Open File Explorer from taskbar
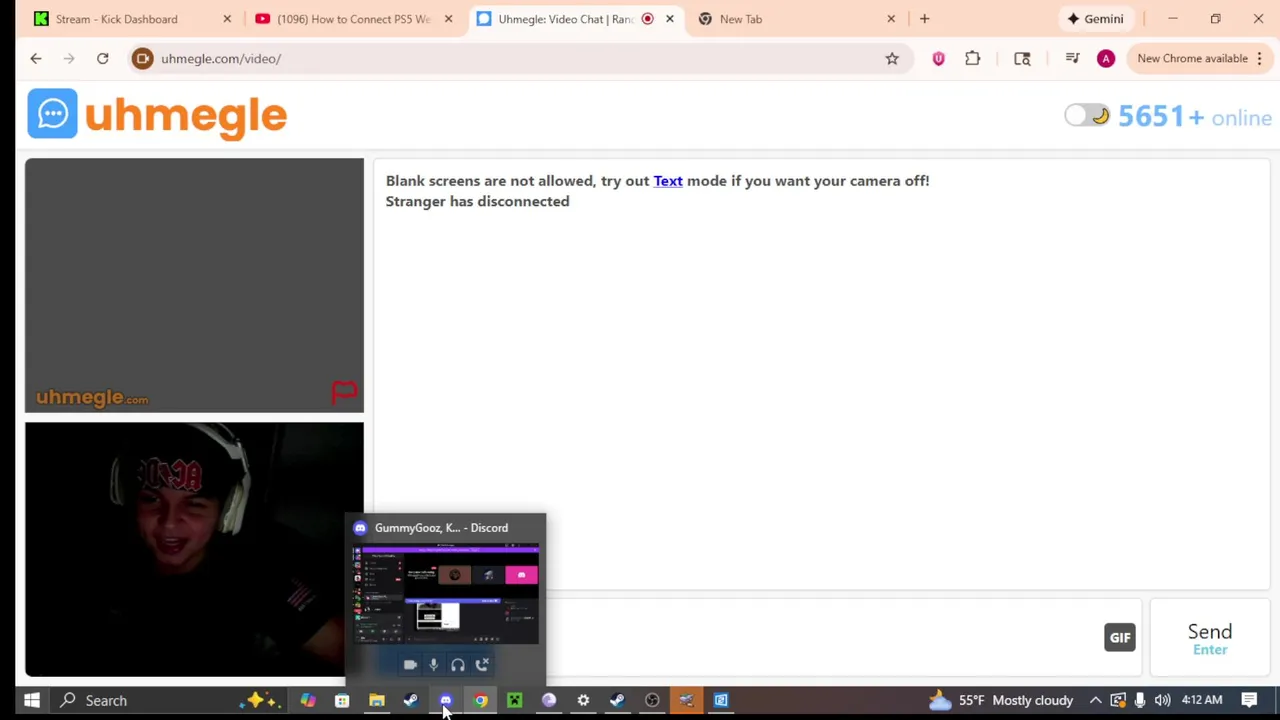The height and width of the screenshot is (720, 1280). (377, 700)
